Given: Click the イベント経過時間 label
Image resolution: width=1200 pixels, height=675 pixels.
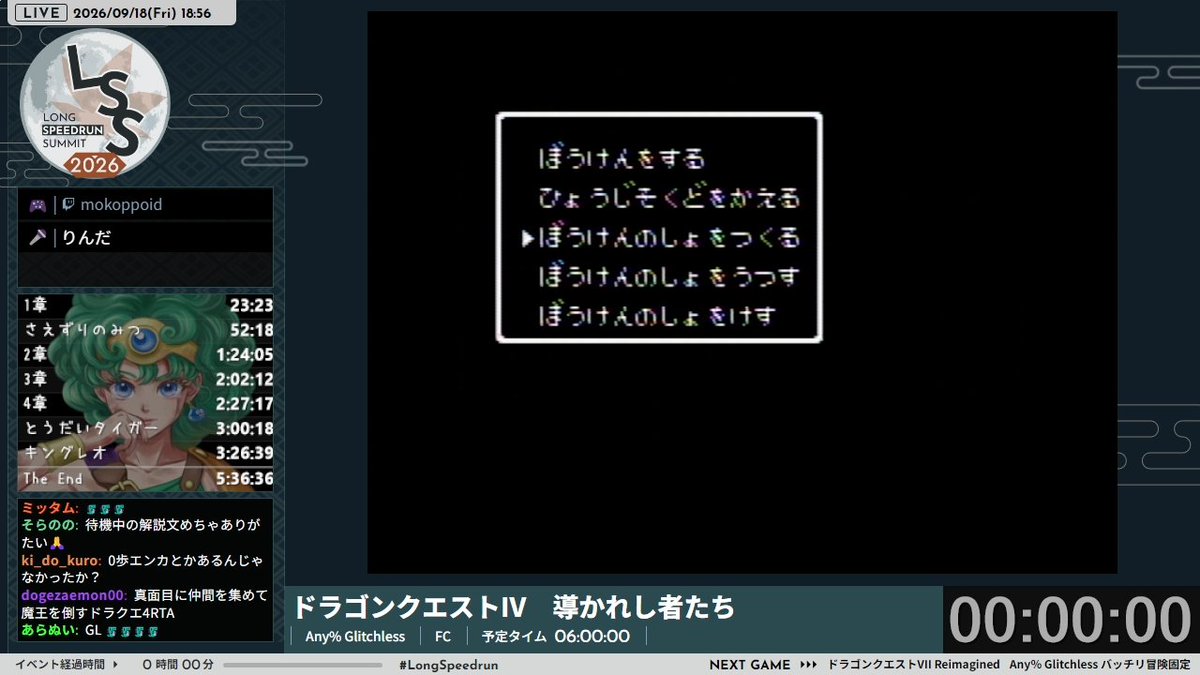Looking at the screenshot, I should (x=60, y=665).
